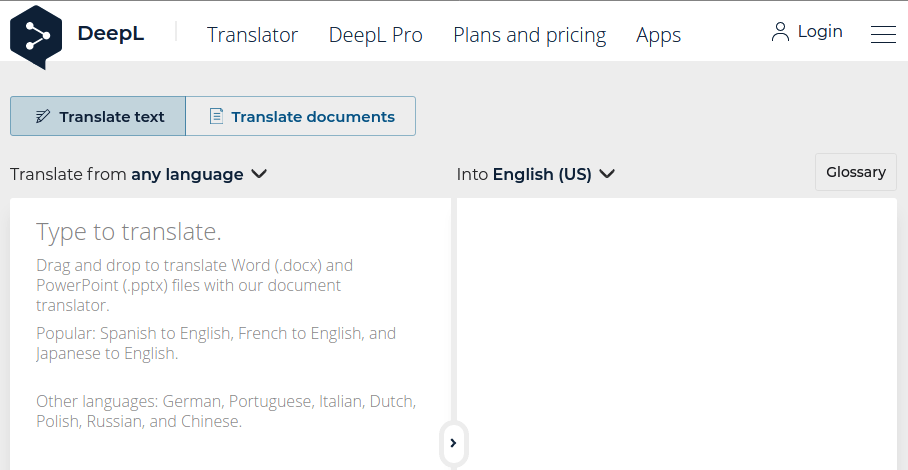Open the Apps navigation link

tap(658, 35)
